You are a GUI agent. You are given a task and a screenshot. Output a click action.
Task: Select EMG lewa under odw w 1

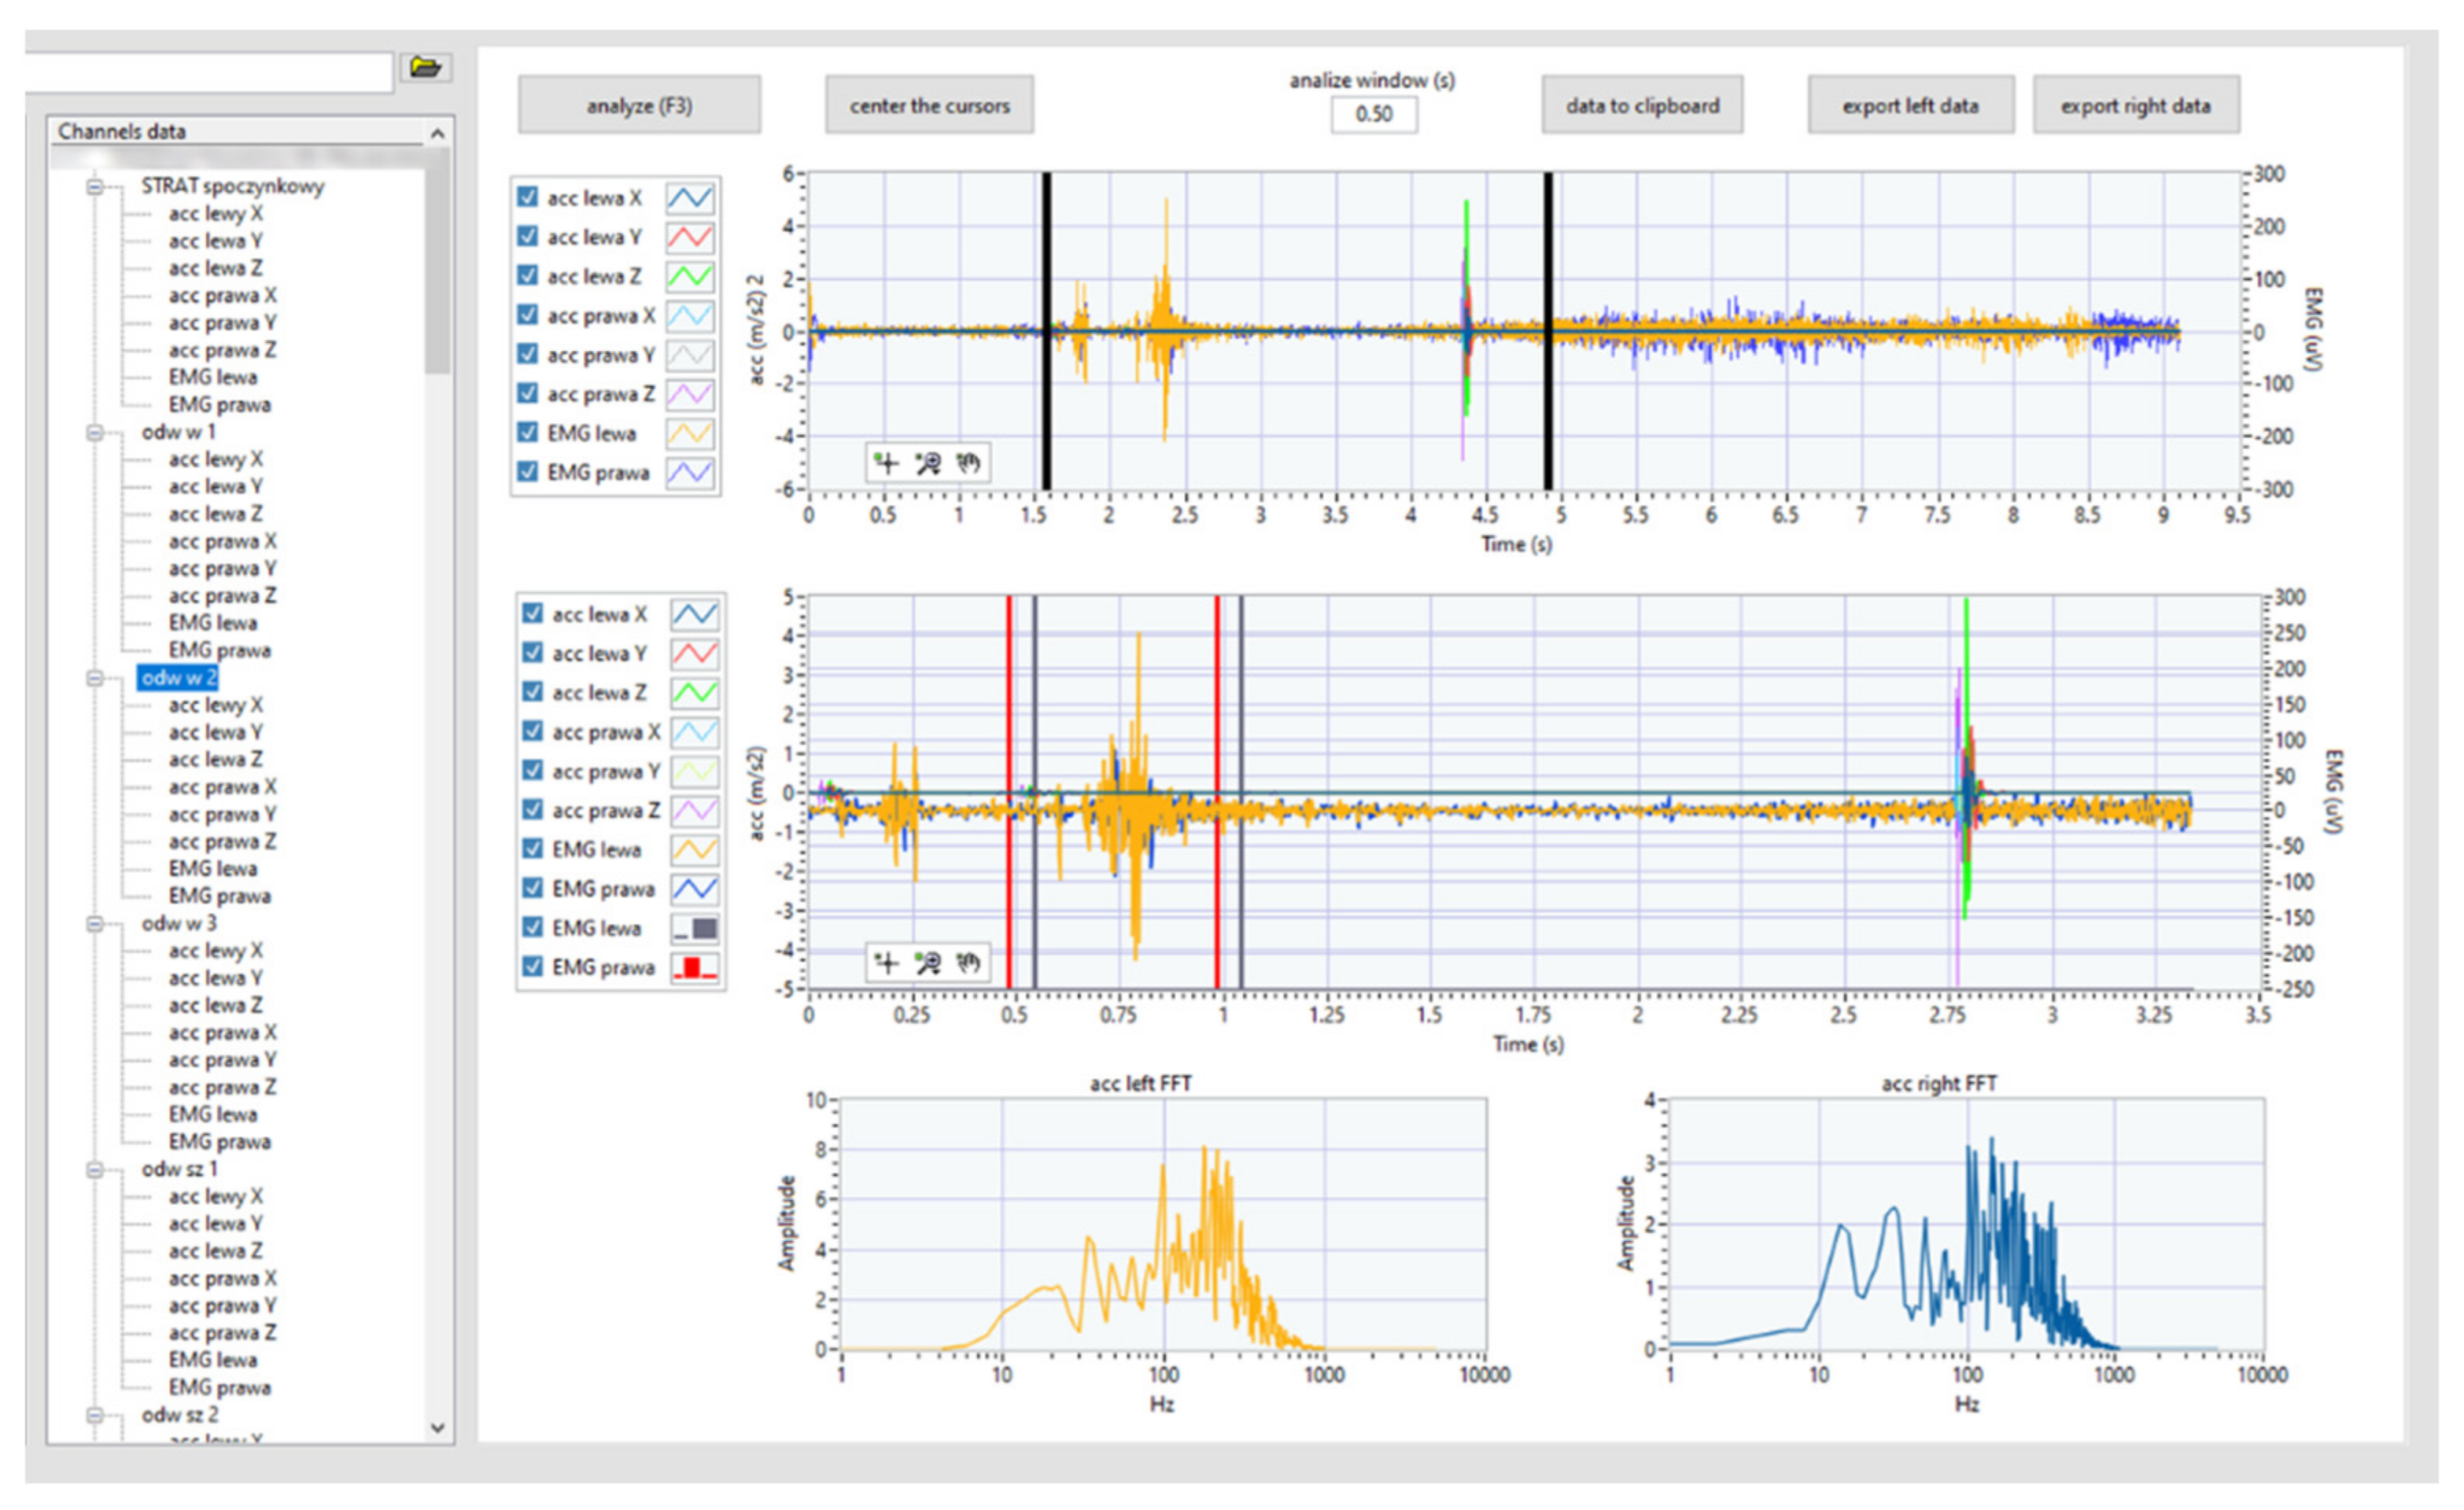[212, 623]
